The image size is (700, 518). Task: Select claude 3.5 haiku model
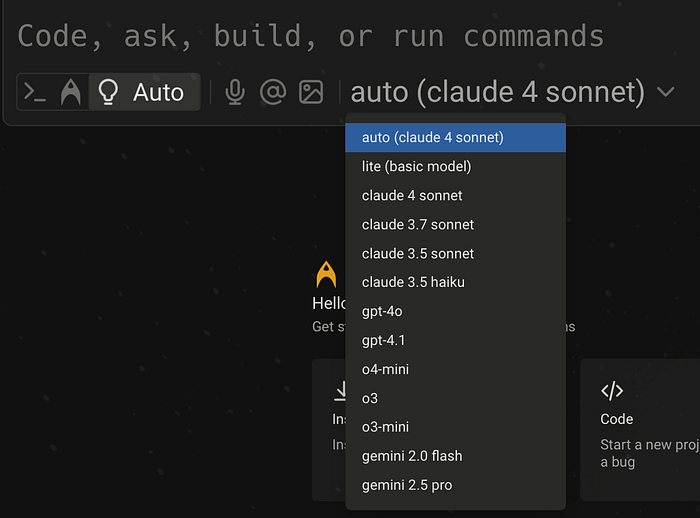(455, 282)
